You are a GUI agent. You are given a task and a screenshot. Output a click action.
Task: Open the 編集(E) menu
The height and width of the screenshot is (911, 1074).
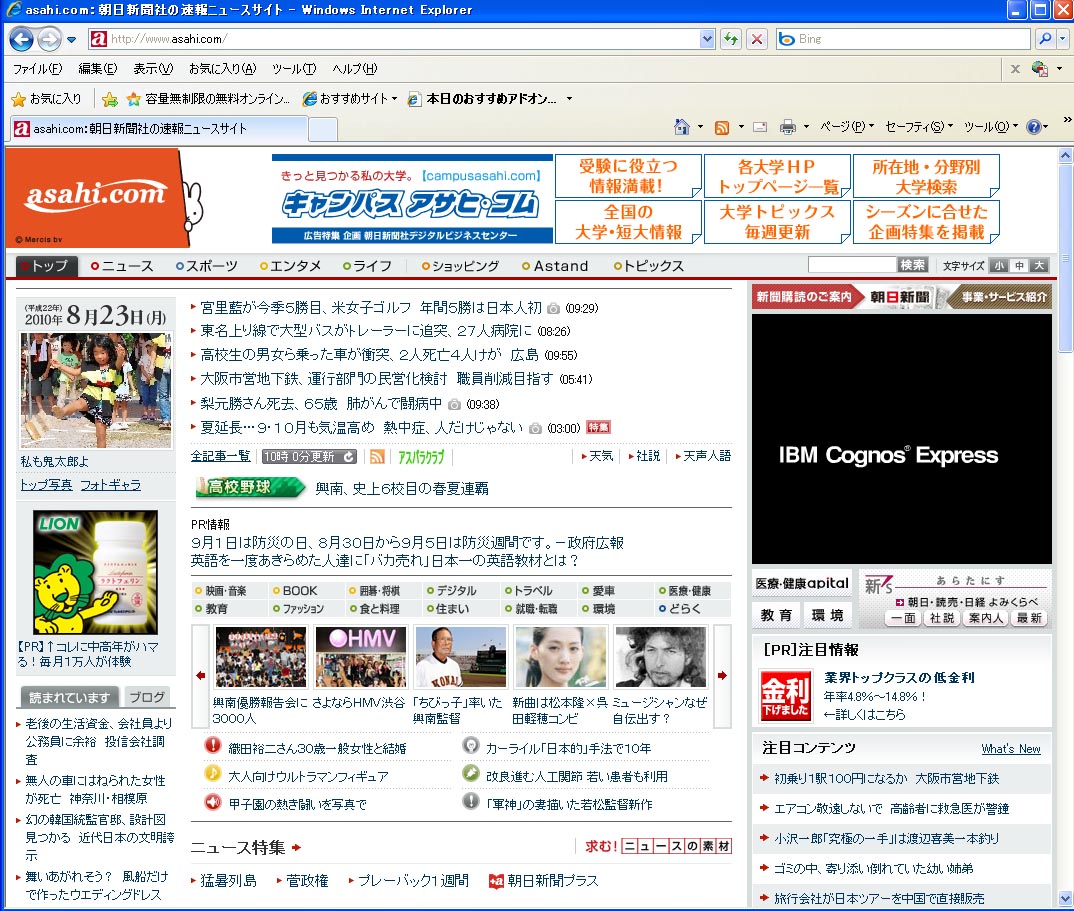[x=97, y=68]
